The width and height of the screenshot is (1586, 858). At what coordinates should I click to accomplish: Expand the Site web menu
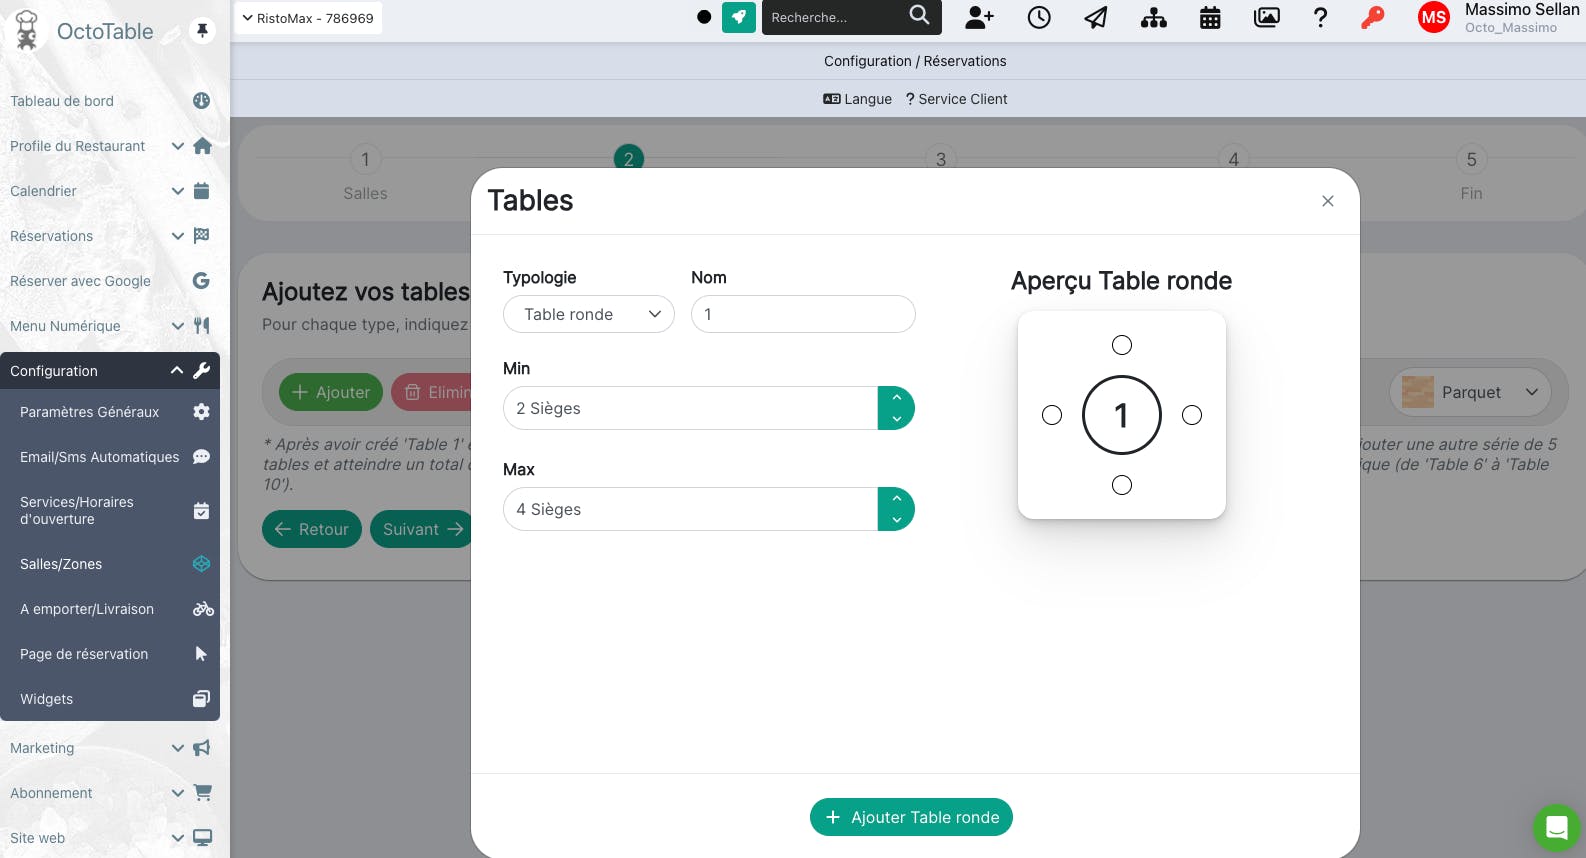point(177,838)
